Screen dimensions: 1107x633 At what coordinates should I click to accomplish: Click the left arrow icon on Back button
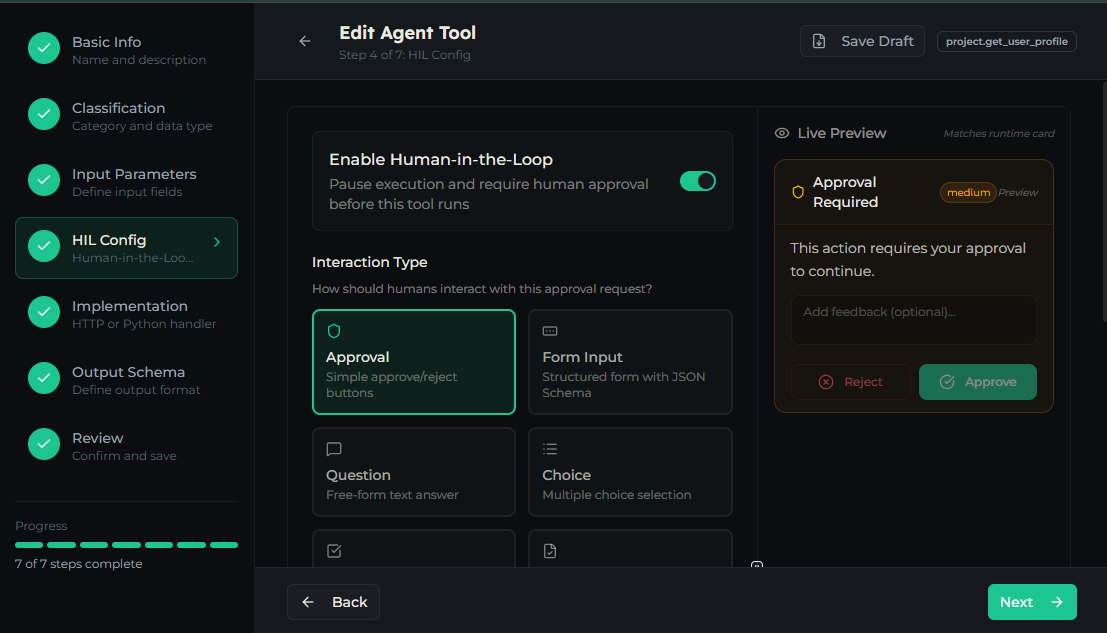(x=308, y=602)
